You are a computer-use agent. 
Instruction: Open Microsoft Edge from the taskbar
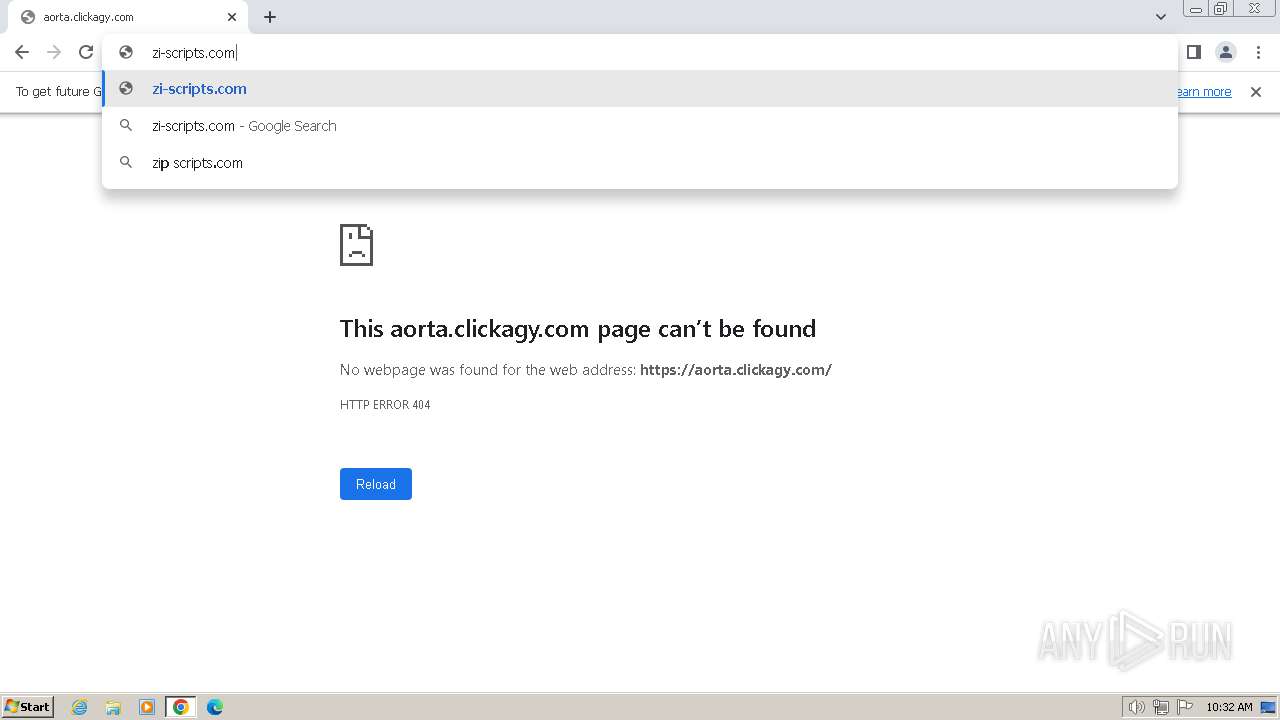coord(215,707)
